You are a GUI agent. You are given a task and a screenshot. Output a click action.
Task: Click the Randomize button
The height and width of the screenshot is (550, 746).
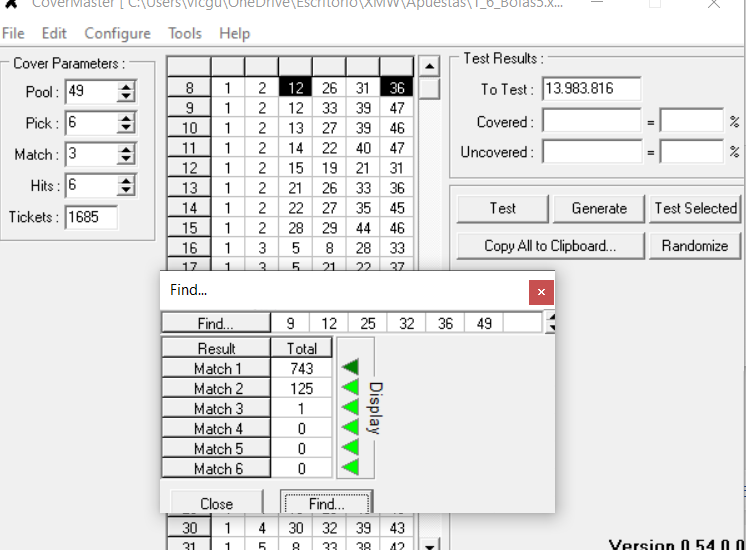pyautogui.click(x=695, y=246)
